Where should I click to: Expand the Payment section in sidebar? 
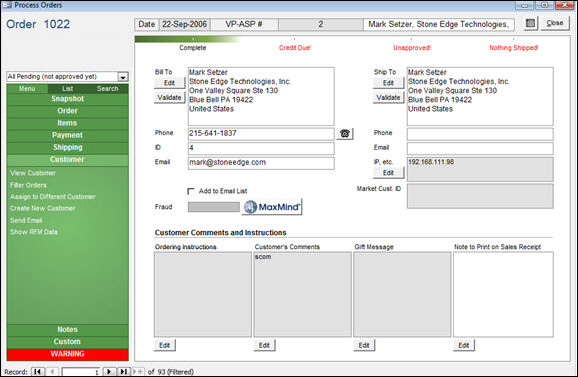(x=67, y=135)
